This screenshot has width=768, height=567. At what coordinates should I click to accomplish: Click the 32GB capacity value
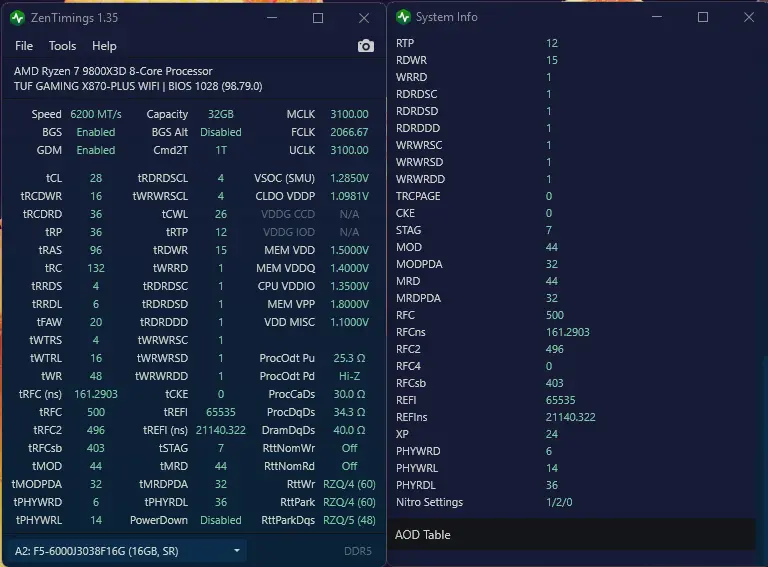221,114
